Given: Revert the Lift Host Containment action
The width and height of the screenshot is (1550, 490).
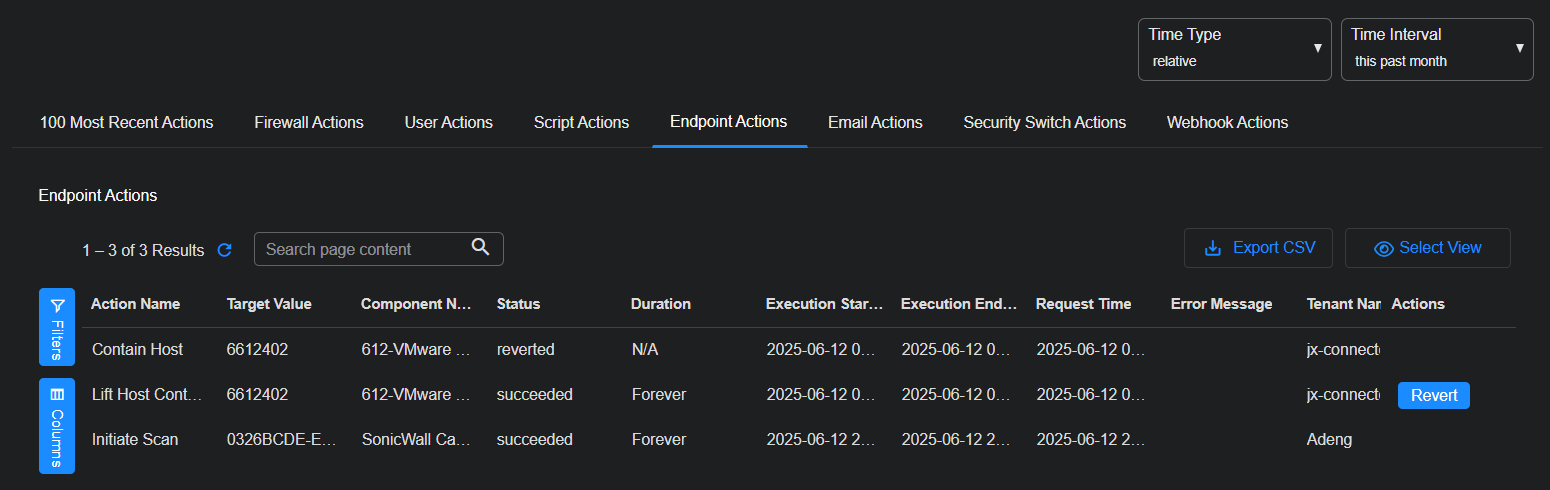Looking at the screenshot, I should (x=1433, y=395).
